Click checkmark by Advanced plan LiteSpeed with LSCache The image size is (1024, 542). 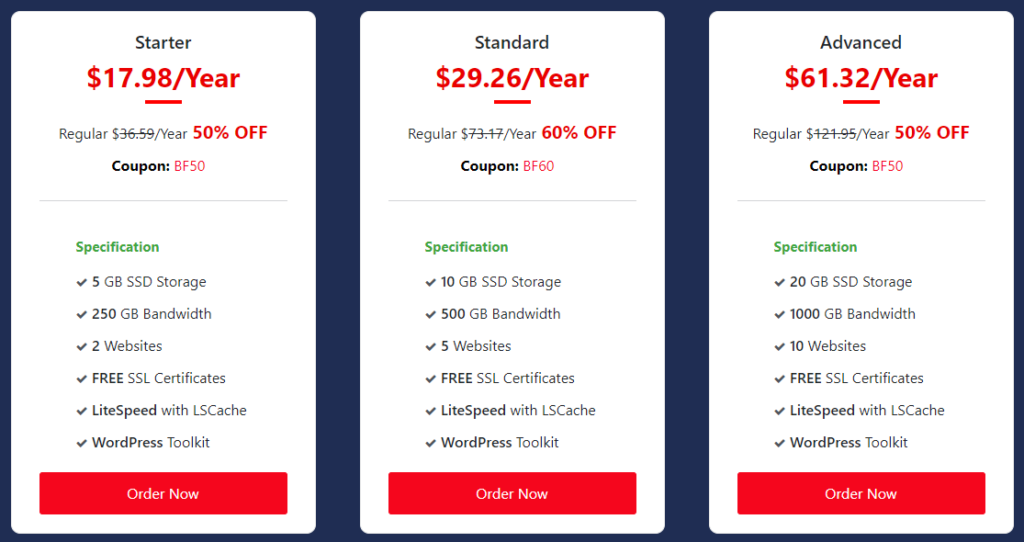pos(779,411)
